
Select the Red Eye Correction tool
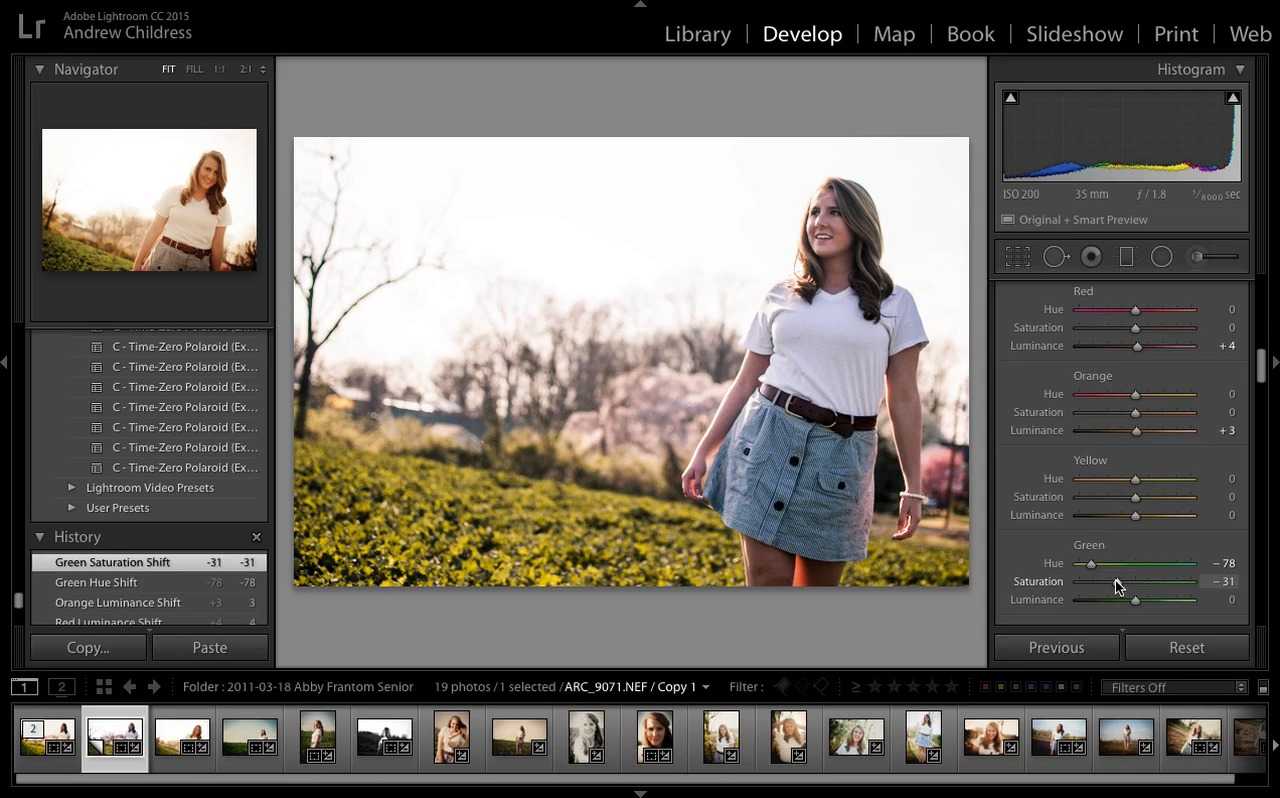point(1091,257)
